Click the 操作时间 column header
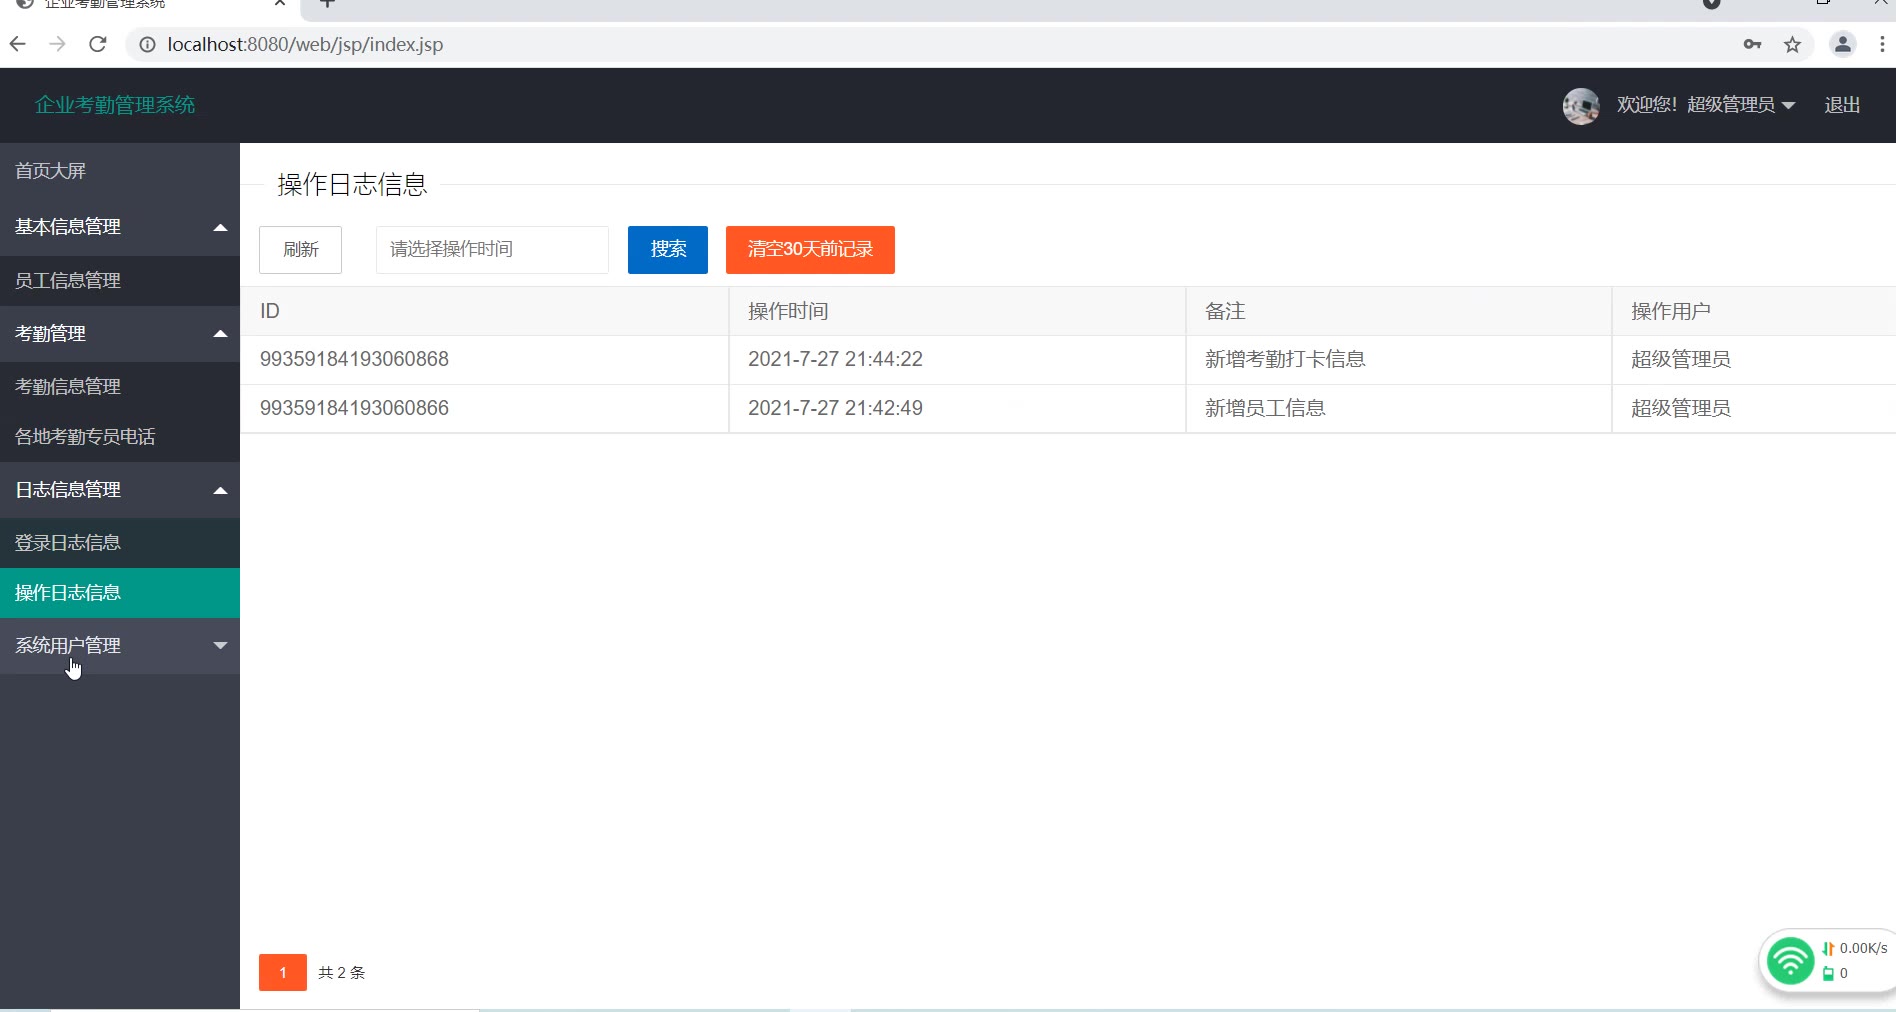This screenshot has height=1012, width=1896. pos(957,311)
